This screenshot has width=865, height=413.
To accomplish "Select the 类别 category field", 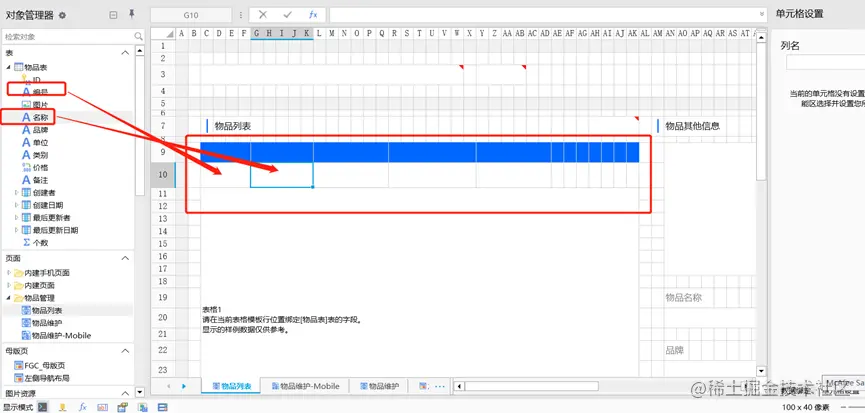I will [x=35, y=155].
